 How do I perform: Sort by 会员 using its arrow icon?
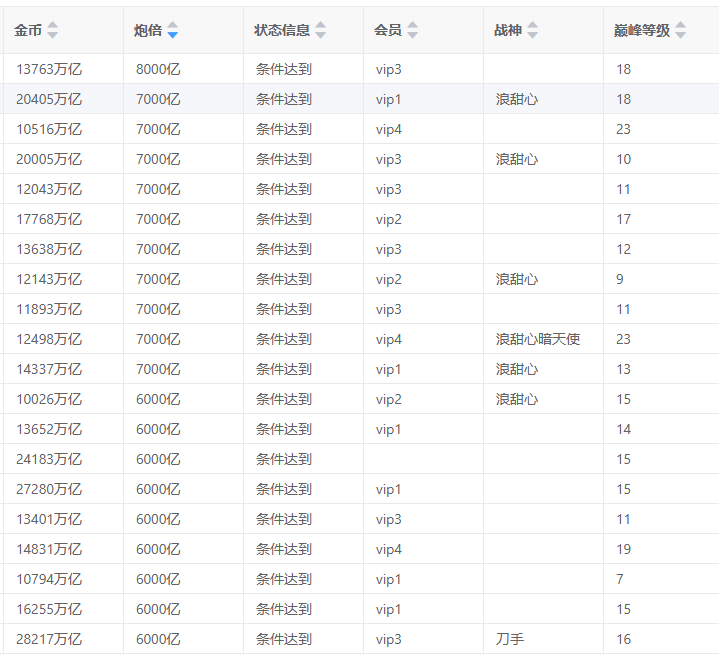413,31
